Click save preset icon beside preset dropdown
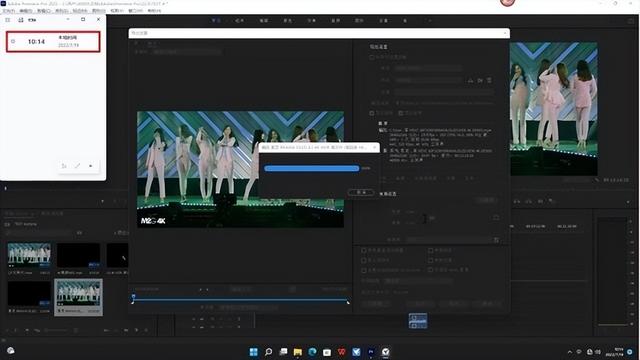Viewport: 640px width, 360px height. (471, 80)
